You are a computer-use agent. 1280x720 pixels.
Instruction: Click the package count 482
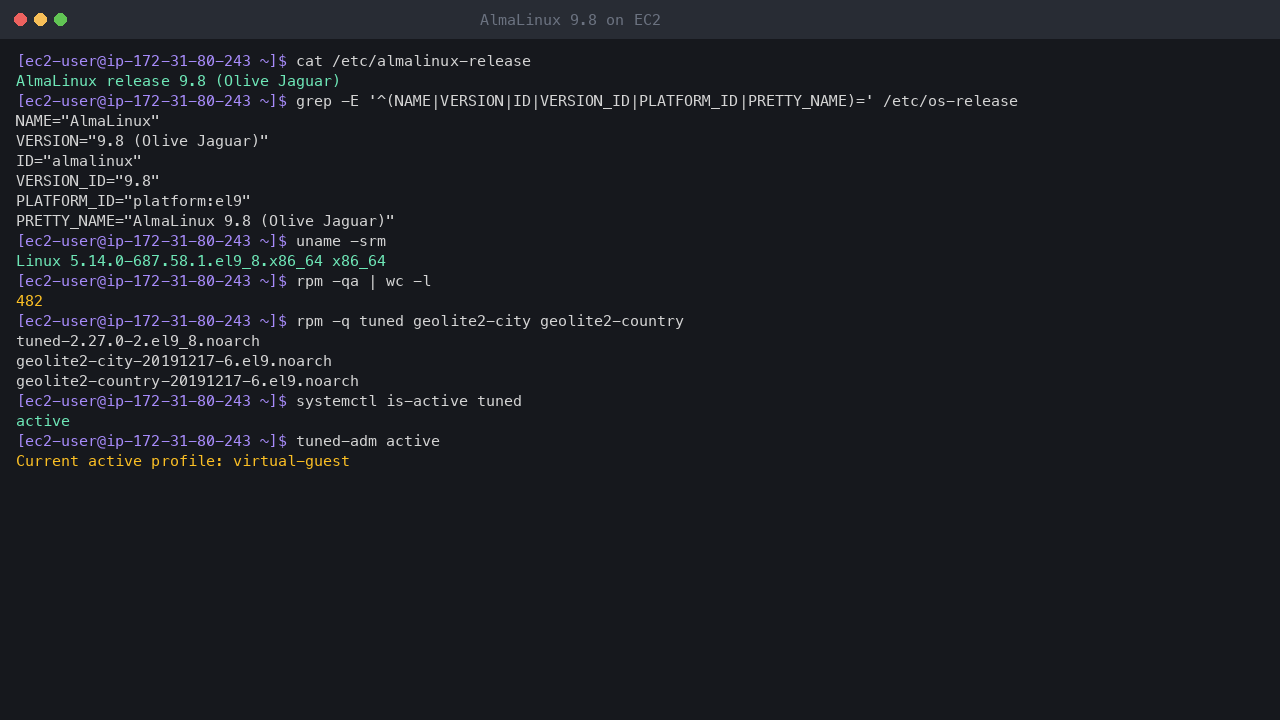pyautogui.click(x=29, y=301)
